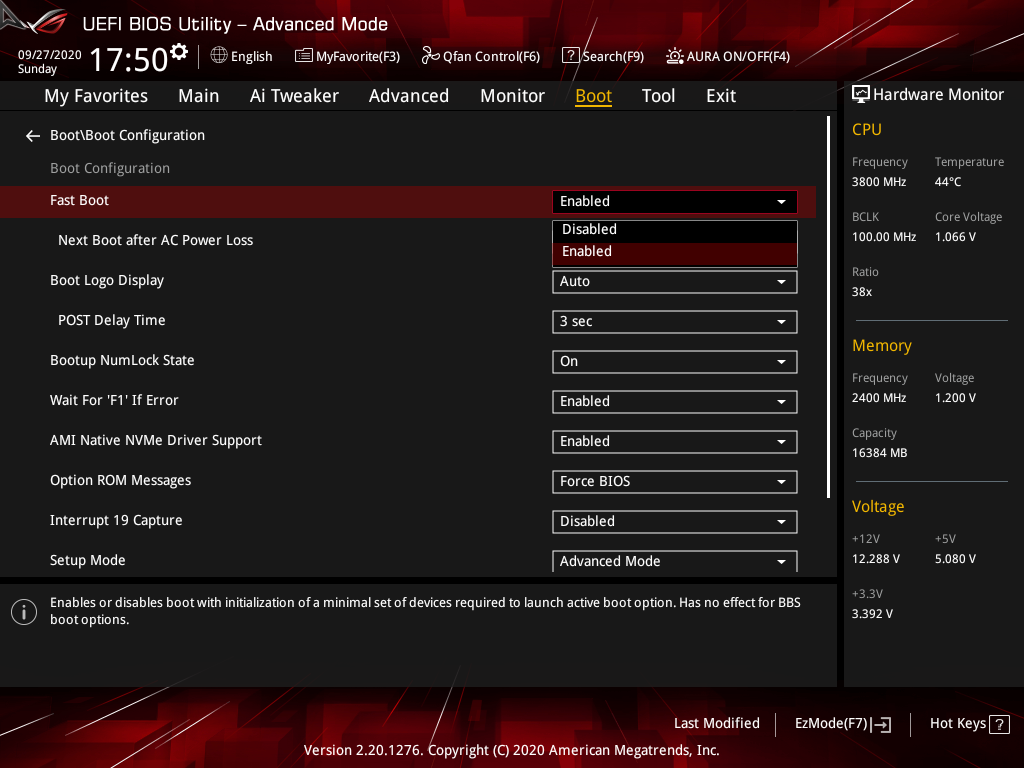The image size is (1024, 768).
Task: Open the Tool tab
Action: [x=658, y=96]
